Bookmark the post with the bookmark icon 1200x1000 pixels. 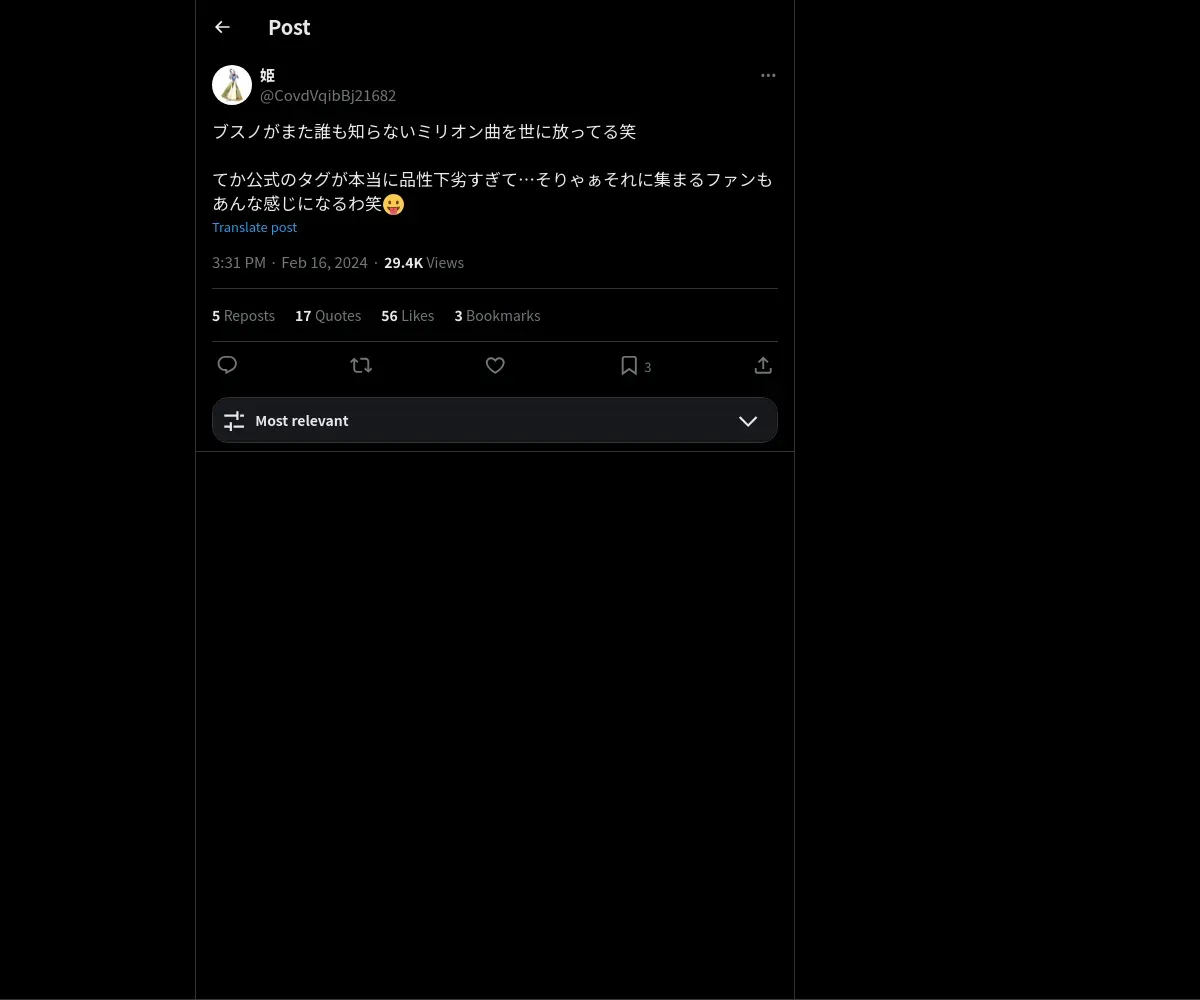tap(629, 366)
